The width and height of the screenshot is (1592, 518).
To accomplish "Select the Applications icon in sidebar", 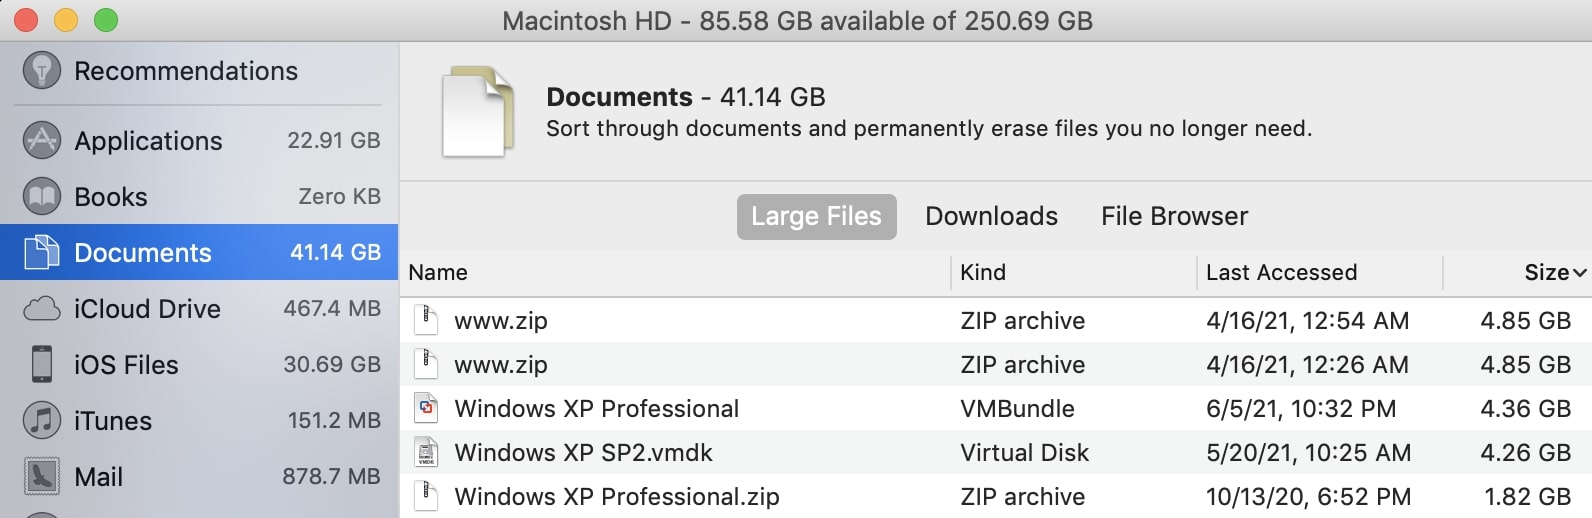I will click(x=42, y=140).
